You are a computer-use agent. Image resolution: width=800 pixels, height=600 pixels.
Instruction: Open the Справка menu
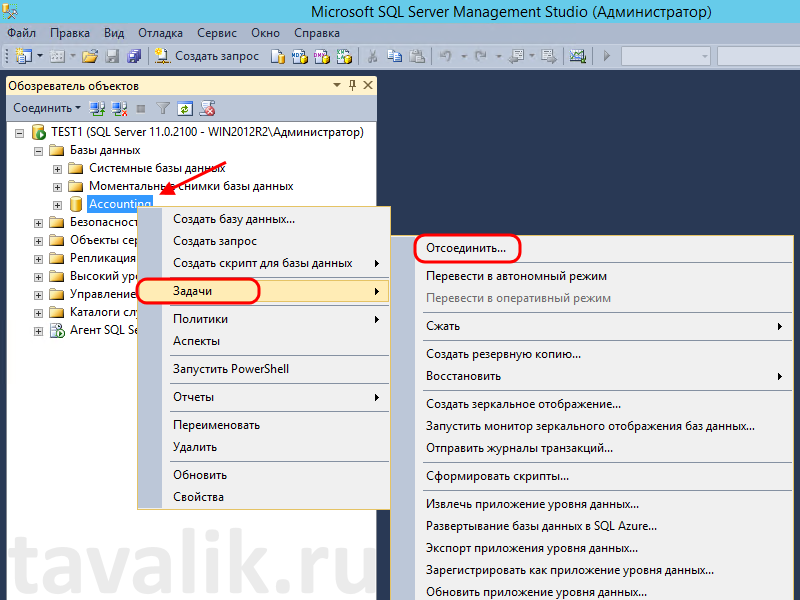coord(317,33)
